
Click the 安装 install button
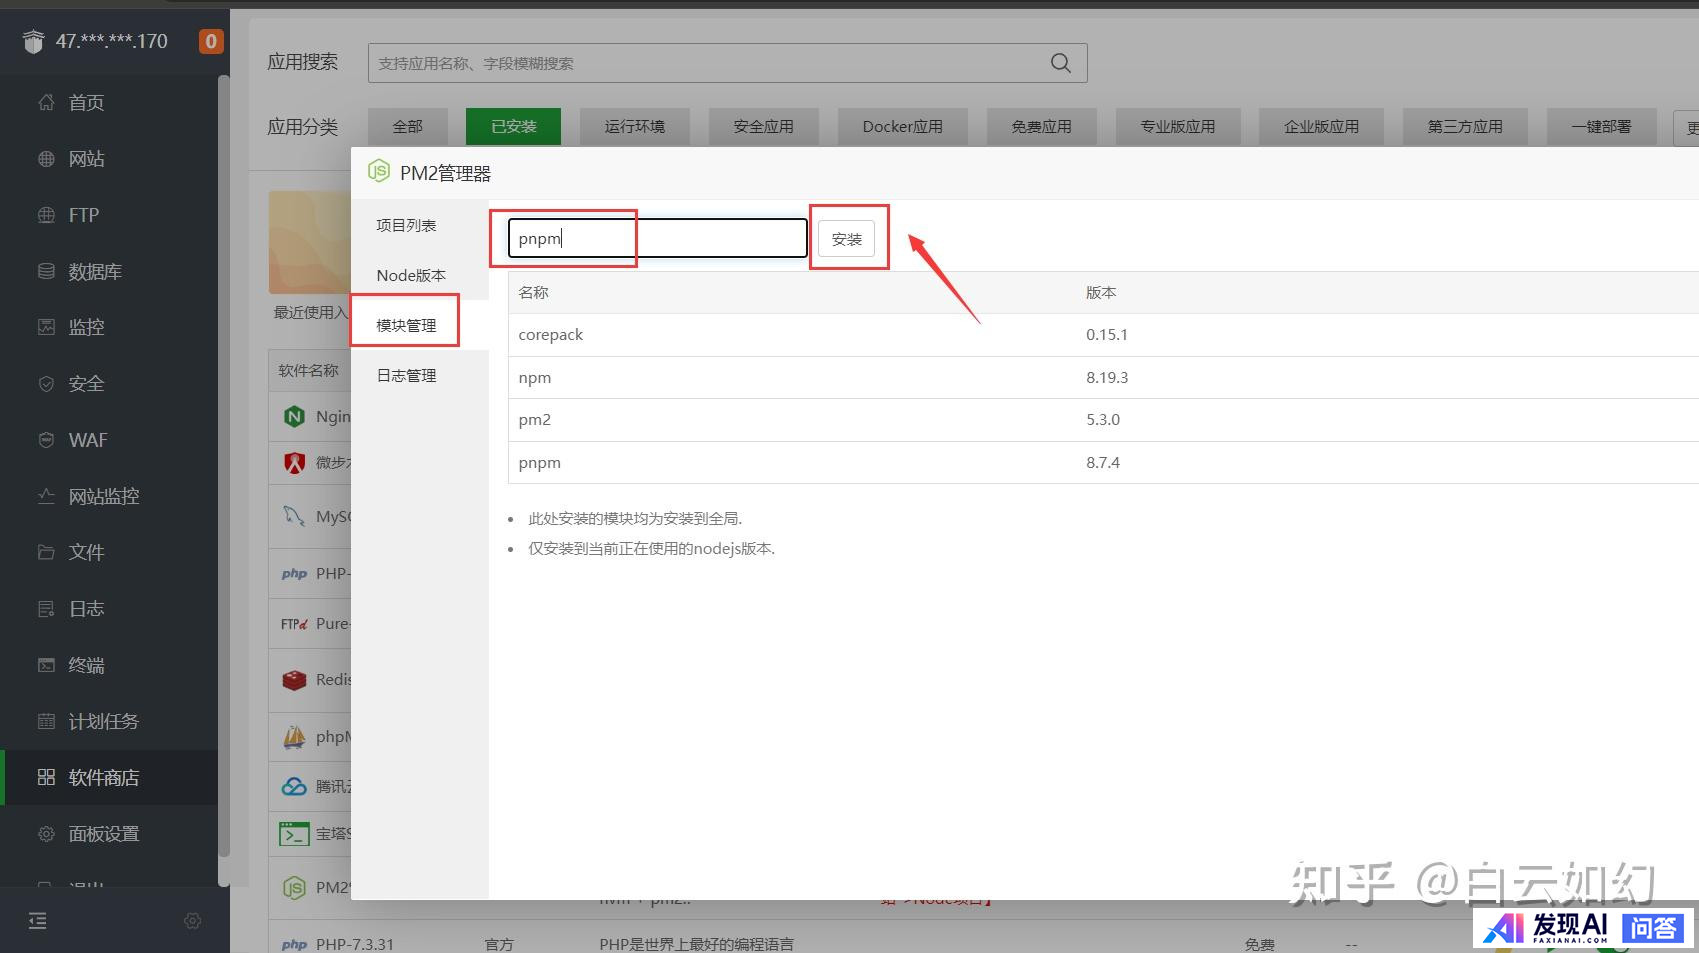[847, 239]
